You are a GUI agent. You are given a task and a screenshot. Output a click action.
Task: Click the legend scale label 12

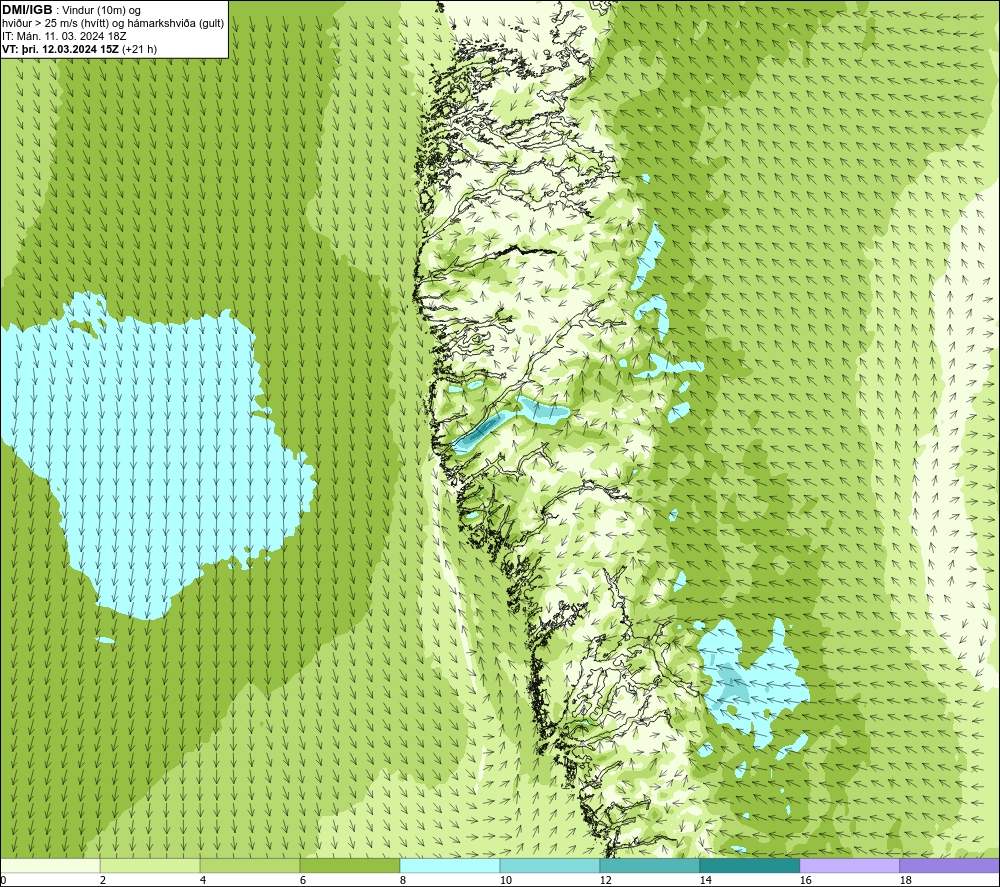click(x=606, y=881)
